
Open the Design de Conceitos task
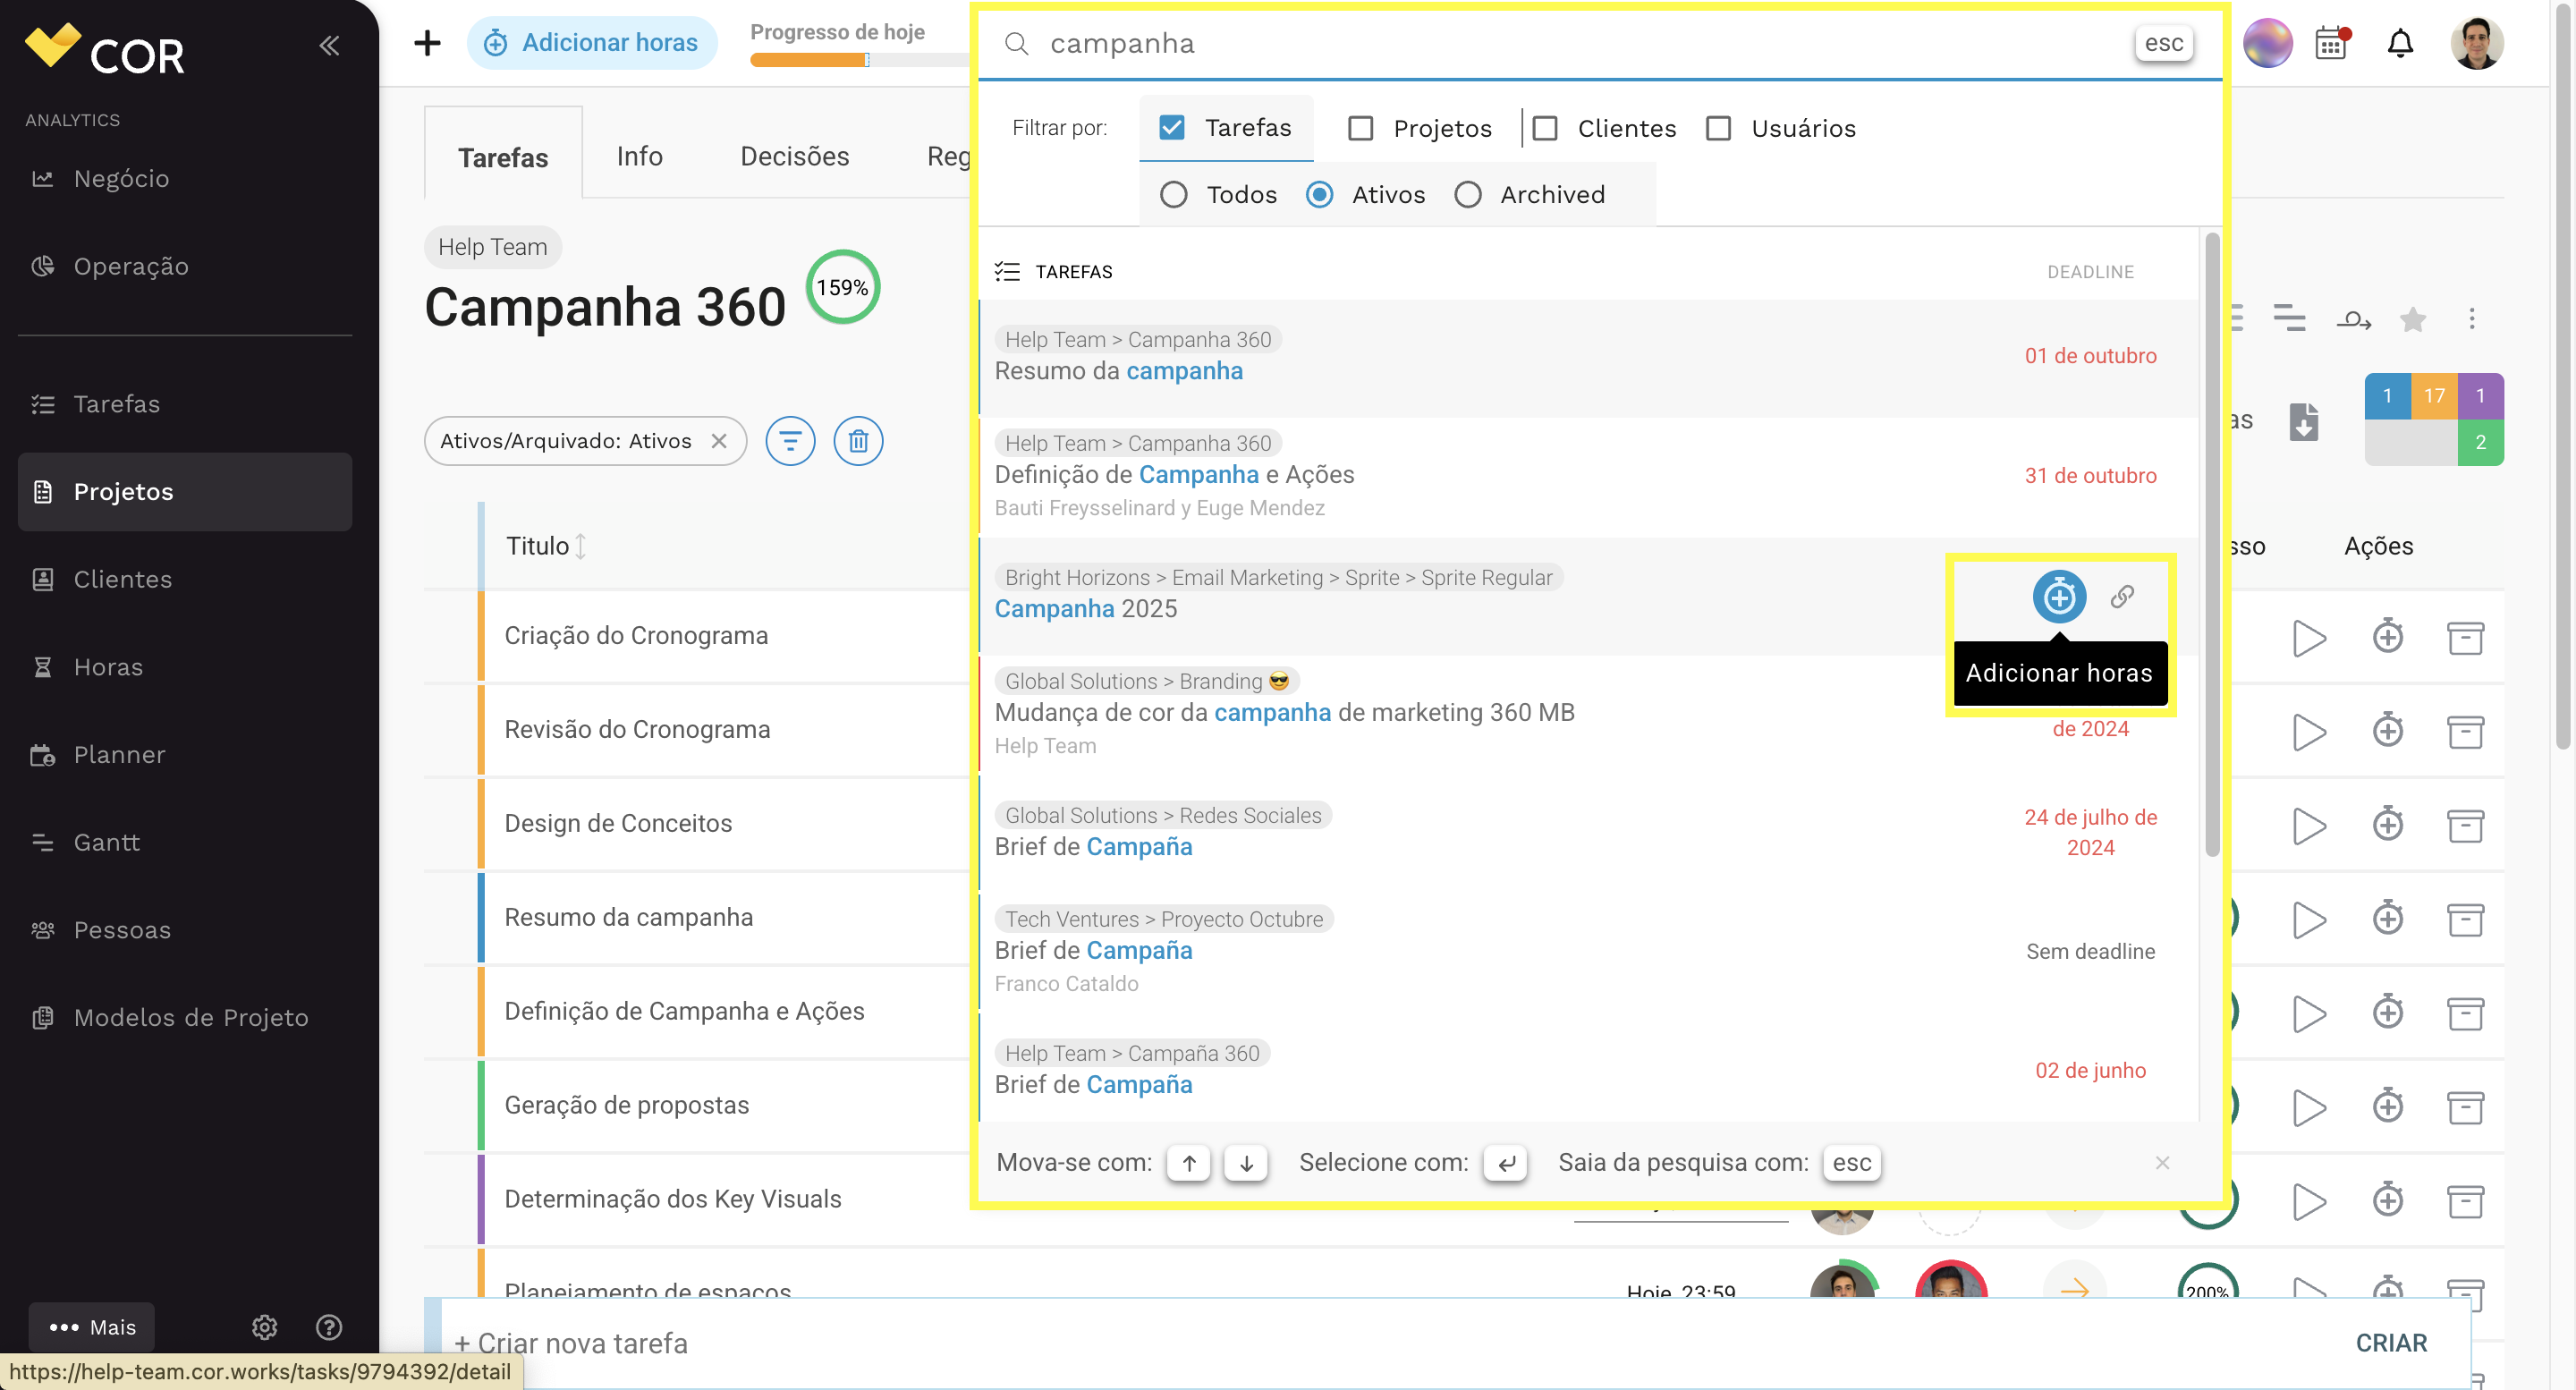pos(618,824)
